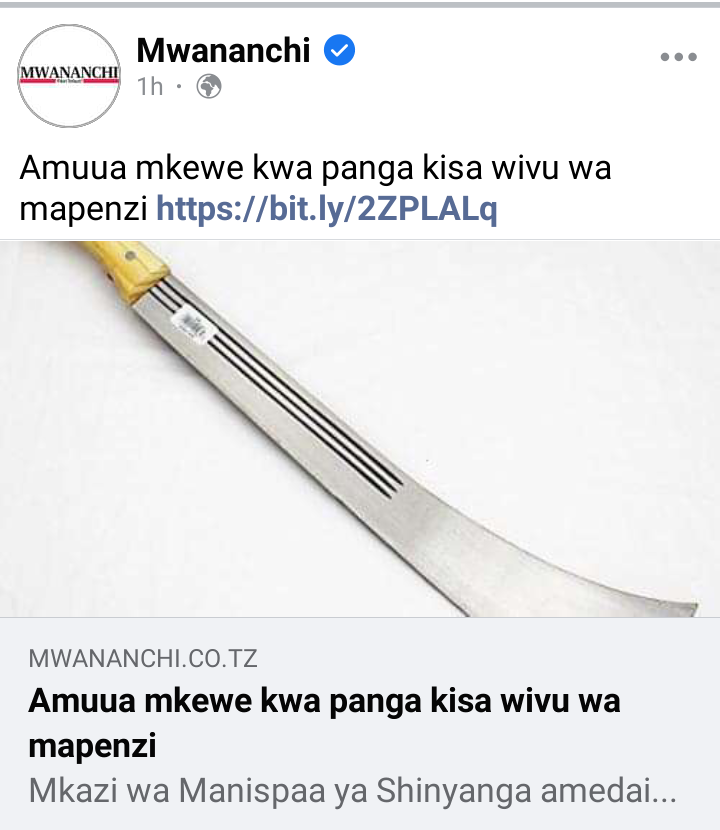Image resolution: width=720 pixels, height=830 pixels.
Task: Click the 1h post timestamp
Action: [150, 86]
